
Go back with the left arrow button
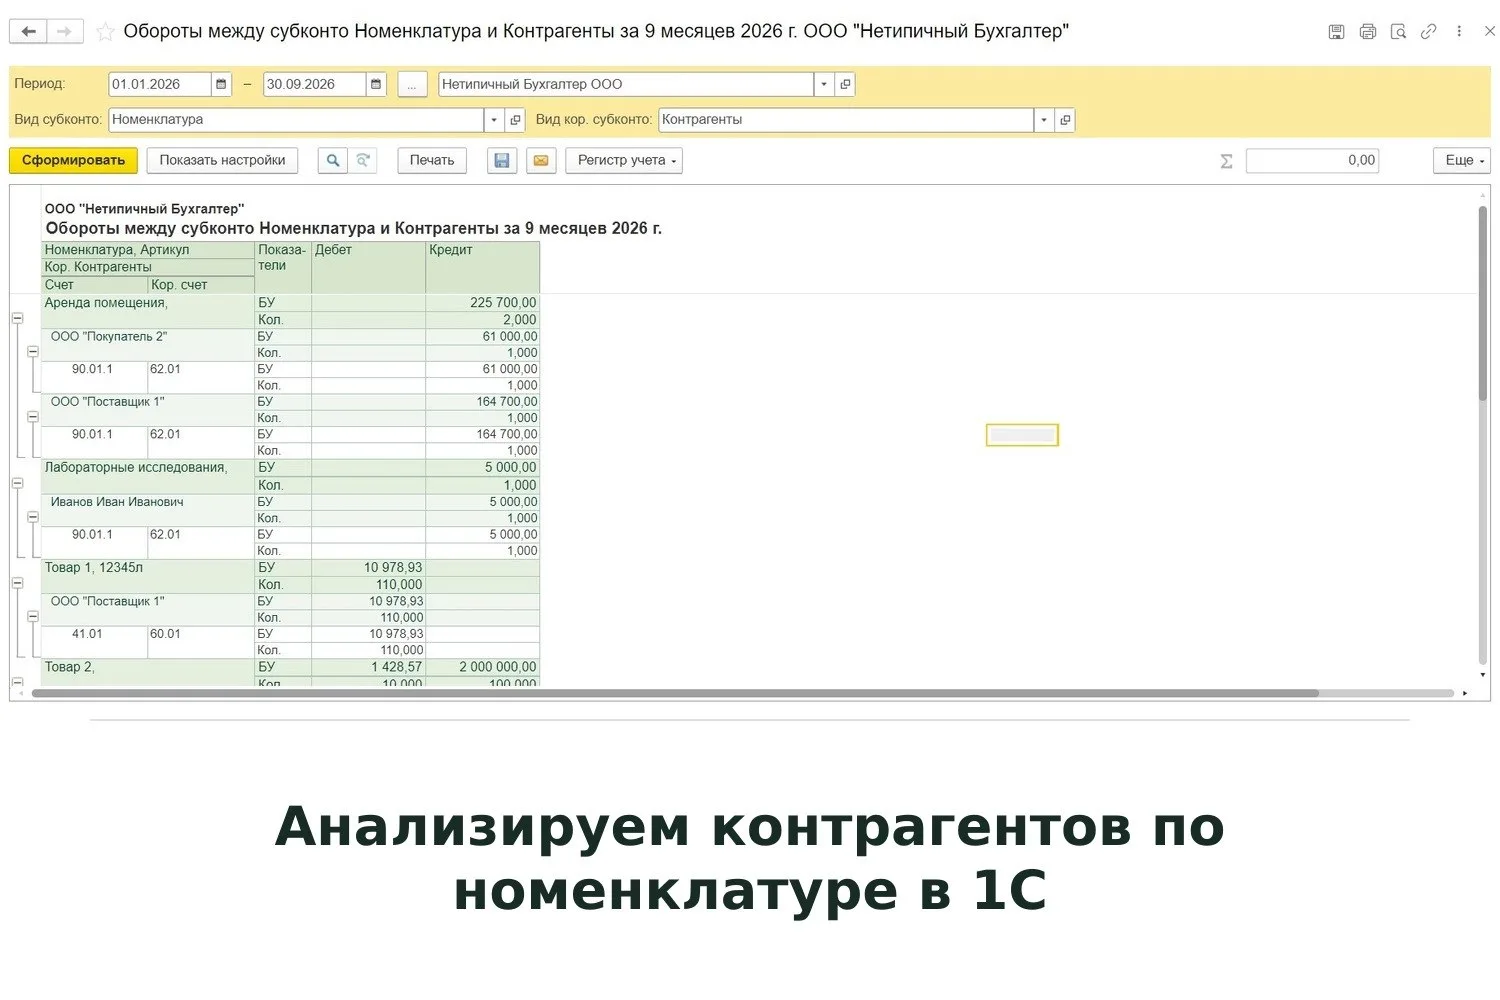[28, 32]
